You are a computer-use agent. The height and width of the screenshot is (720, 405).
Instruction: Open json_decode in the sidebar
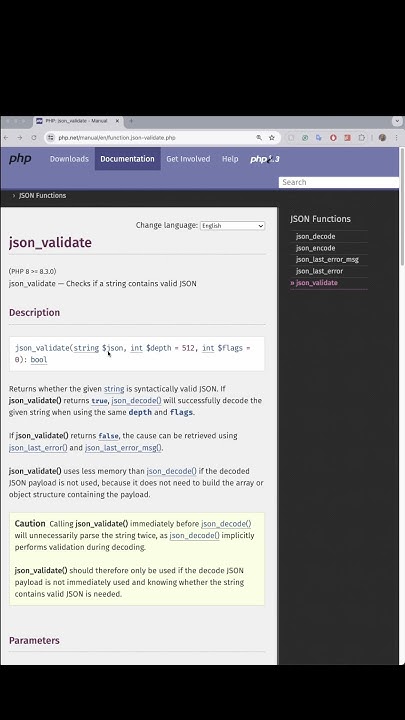315,236
